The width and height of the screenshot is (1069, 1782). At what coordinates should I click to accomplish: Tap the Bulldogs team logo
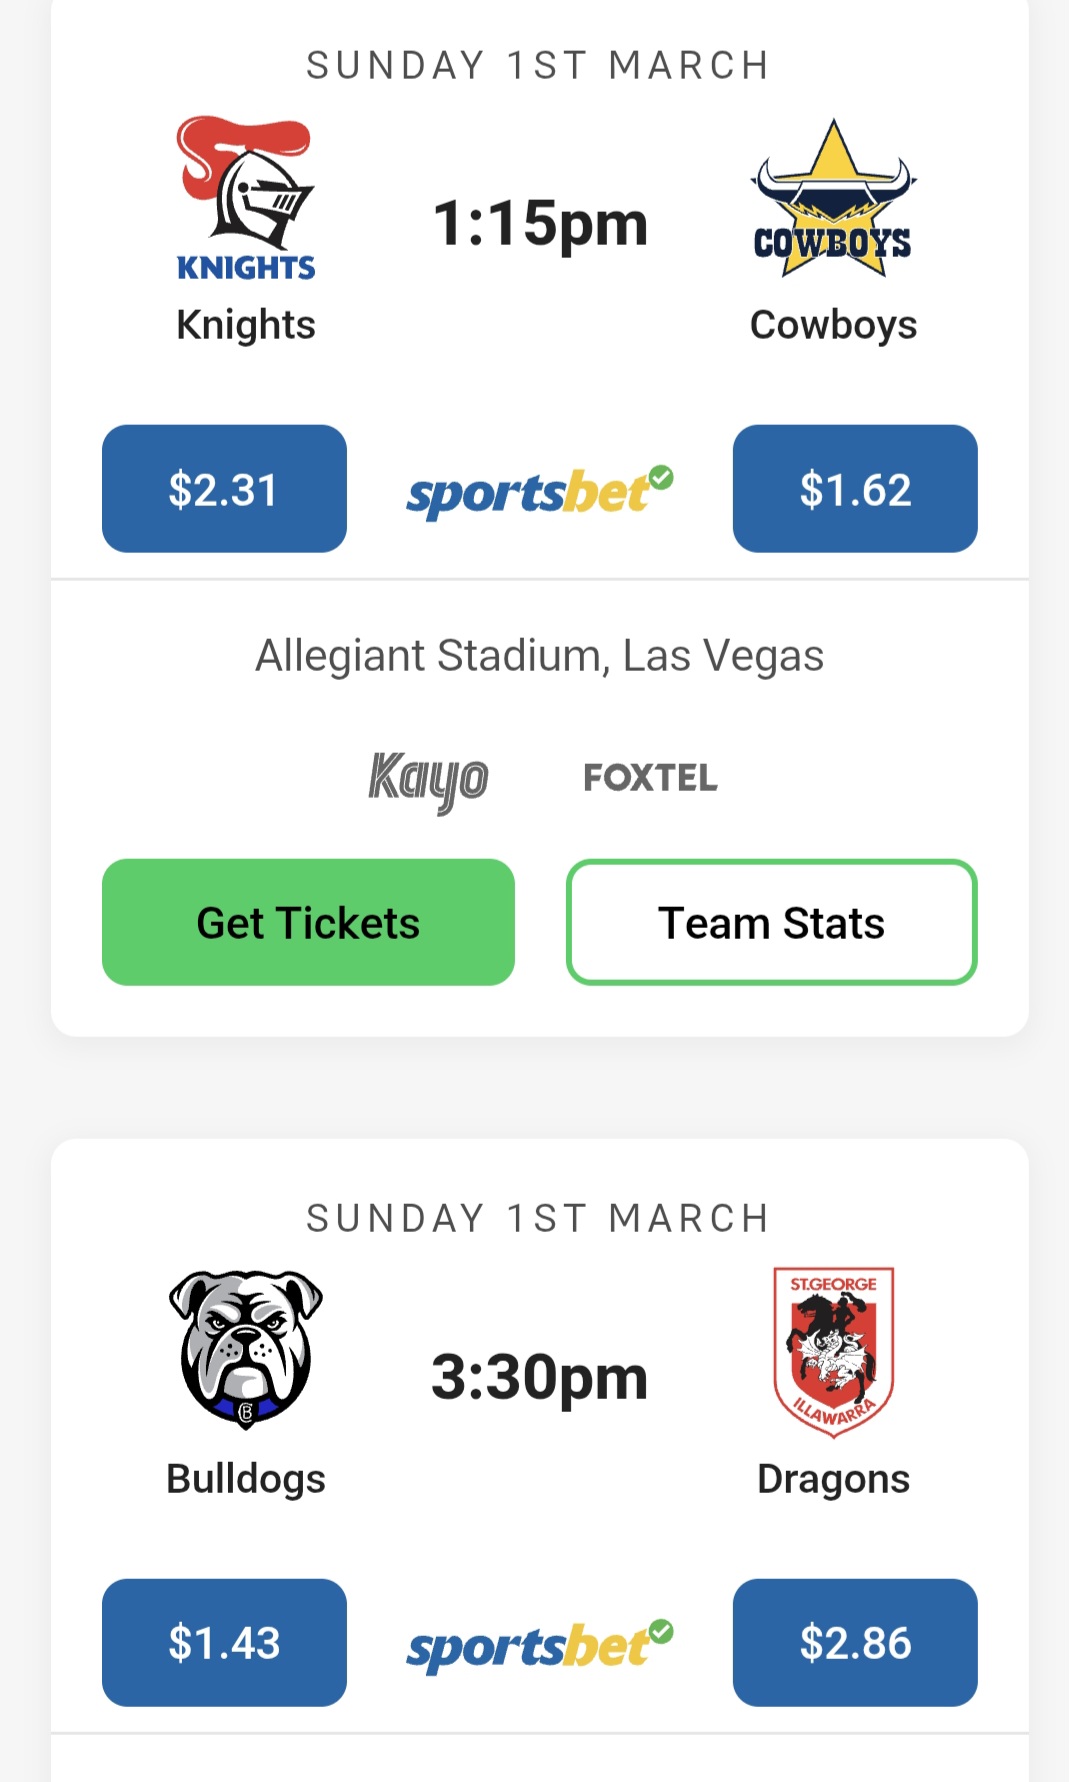(246, 1349)
